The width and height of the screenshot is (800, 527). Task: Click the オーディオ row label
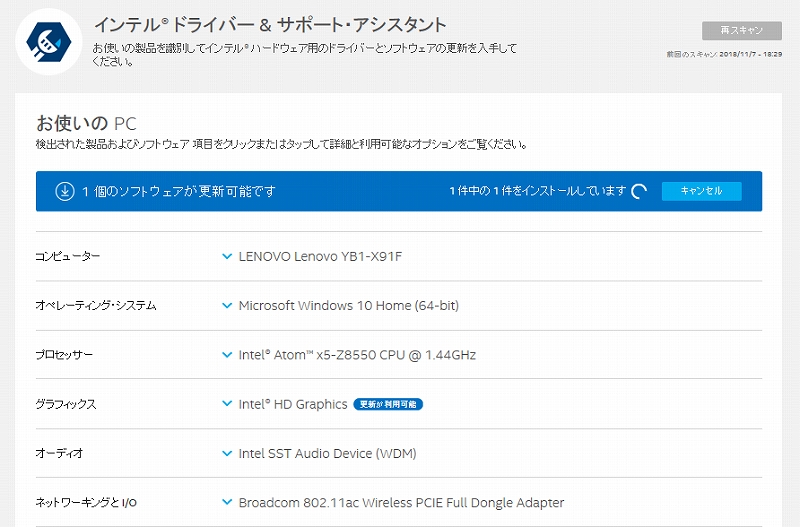point(59,453)
